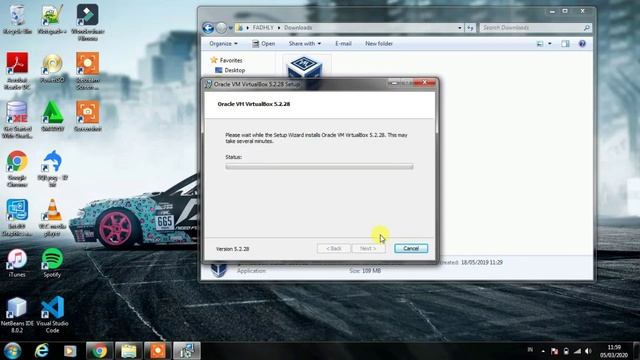Select Desktop in the navigation pane

tap(231, 70)
